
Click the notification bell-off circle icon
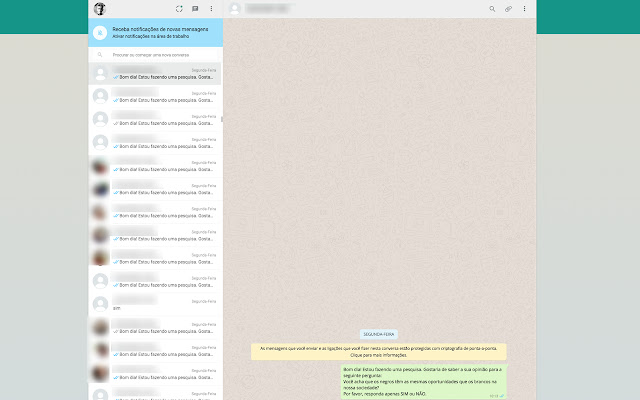100,33
